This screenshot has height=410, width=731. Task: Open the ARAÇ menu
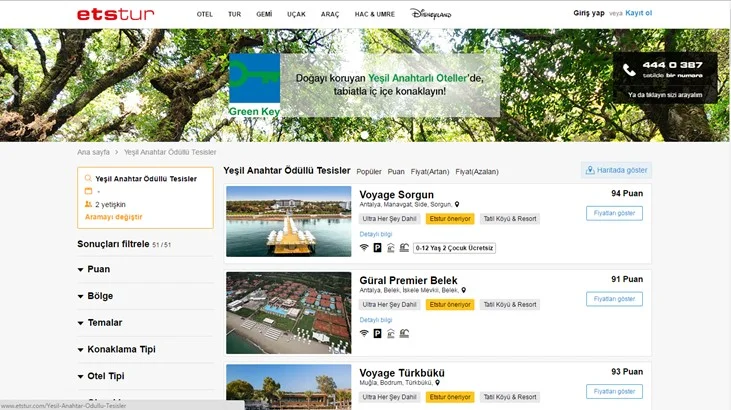point(330,14)
